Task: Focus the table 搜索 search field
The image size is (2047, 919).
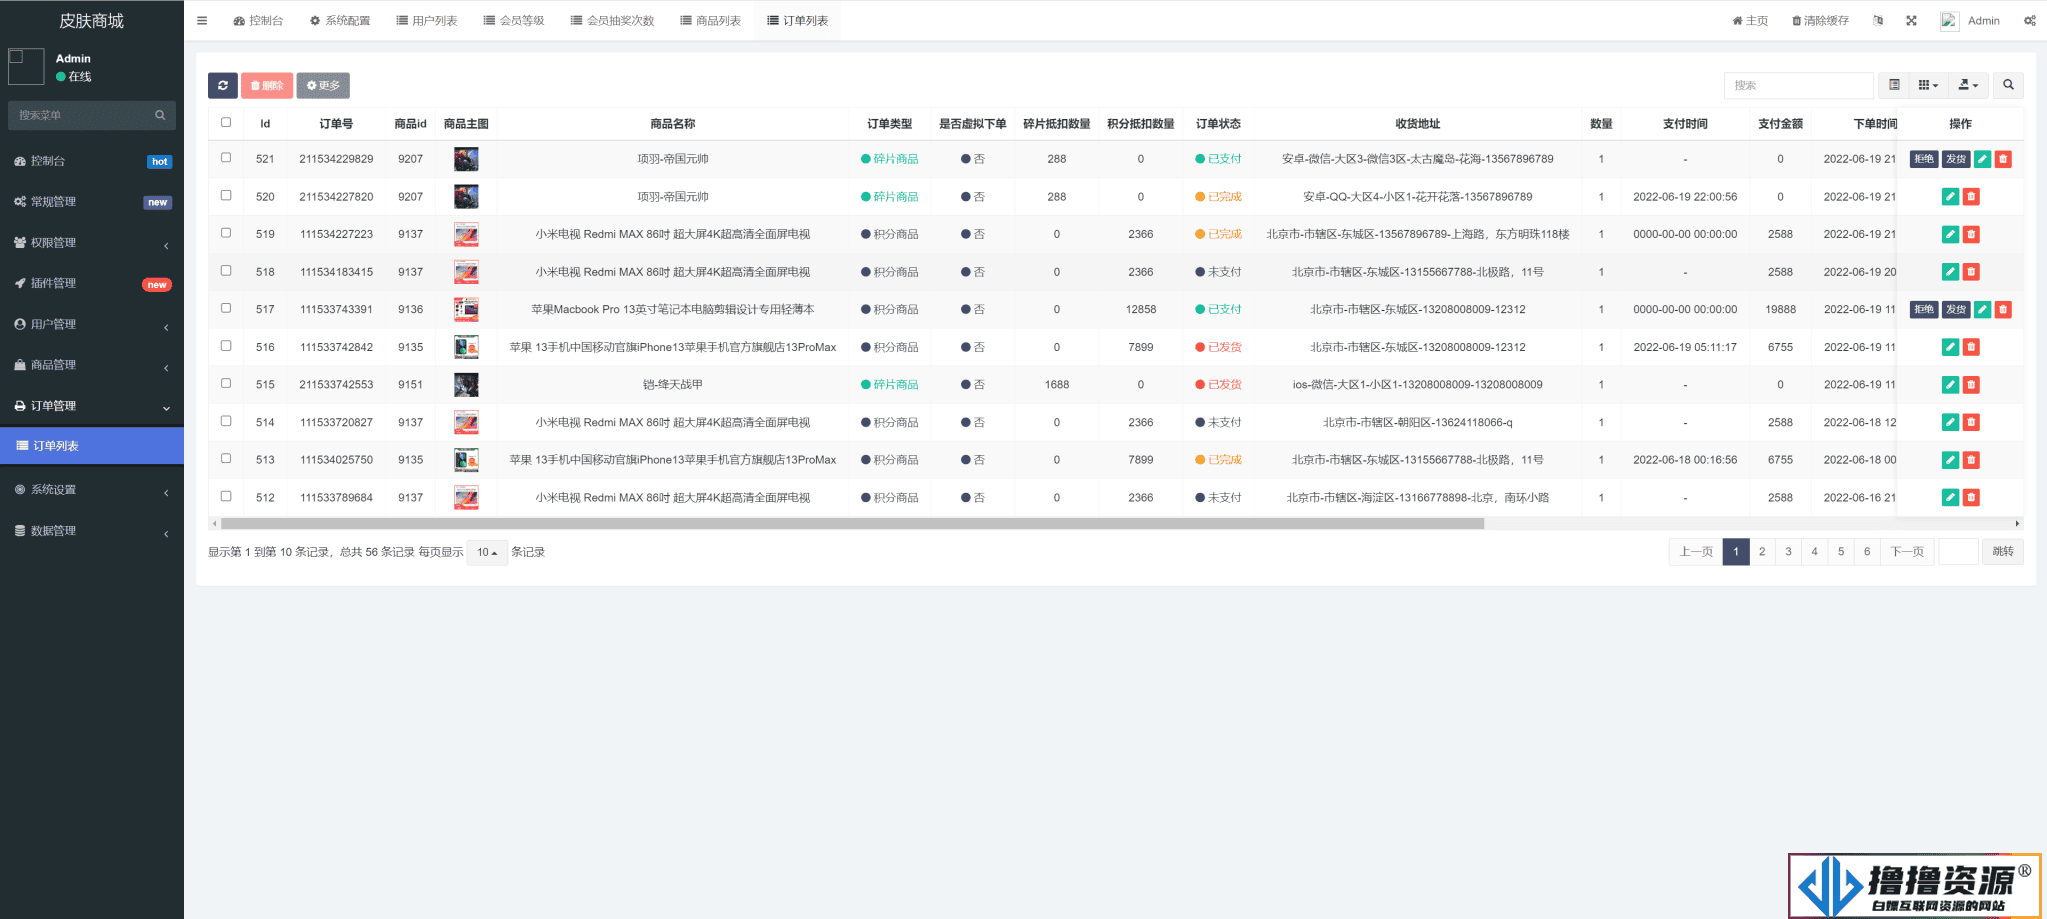Action: click(x=1798, y=86)
